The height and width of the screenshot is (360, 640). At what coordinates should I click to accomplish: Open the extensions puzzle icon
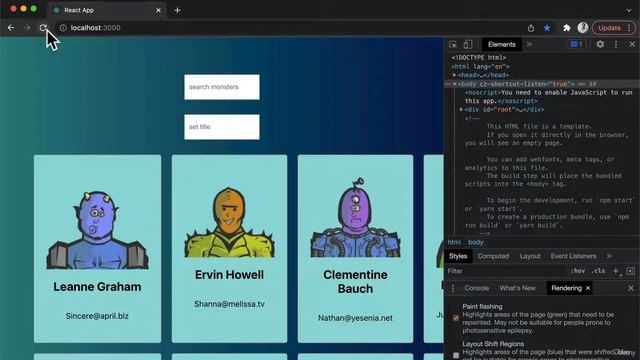tap(567, 28)
